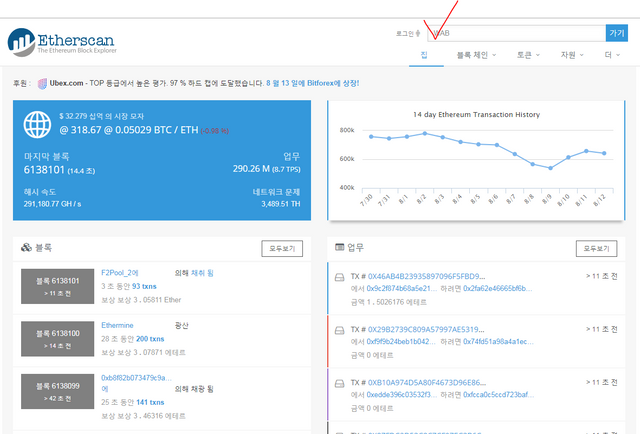Open sender address 0xf9f9b24beb1b042
Viewport: 640px width, 434px height.
(x=401, y=342)
